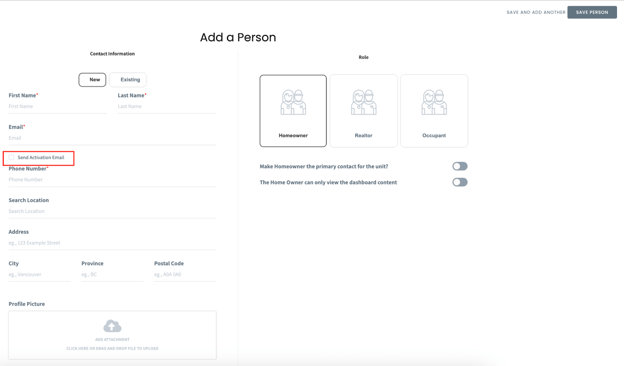
Task: Click the 'Contact Information' section label
Action: click(x=112, y=54)
